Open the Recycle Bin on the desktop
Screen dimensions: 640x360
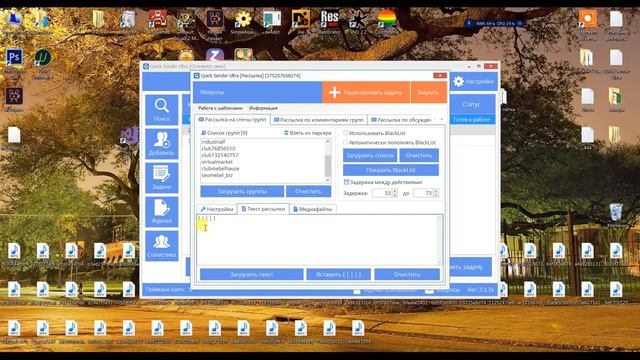pos(616,213)
